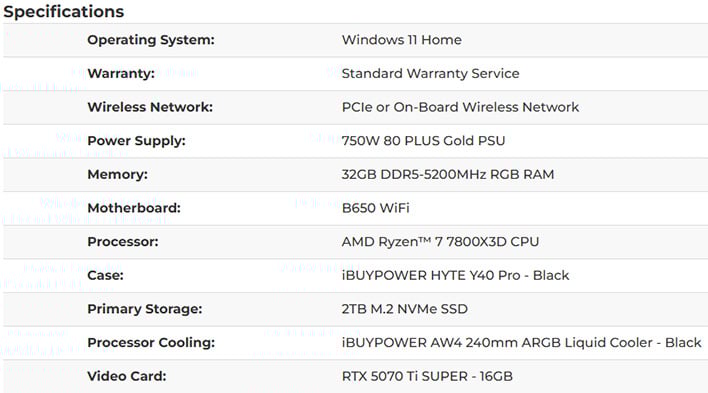
Task: Select the Processor label
Action: (x=123, y=242)
